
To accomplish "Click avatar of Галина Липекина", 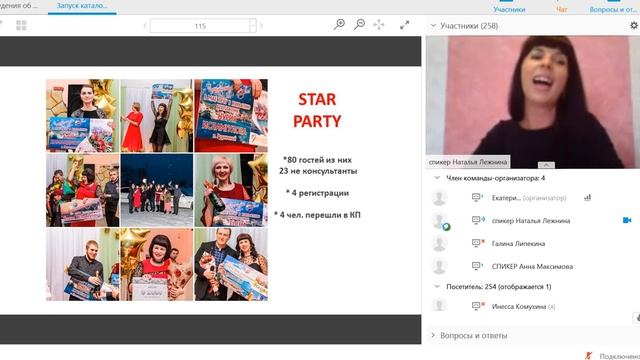I will 440,243.
